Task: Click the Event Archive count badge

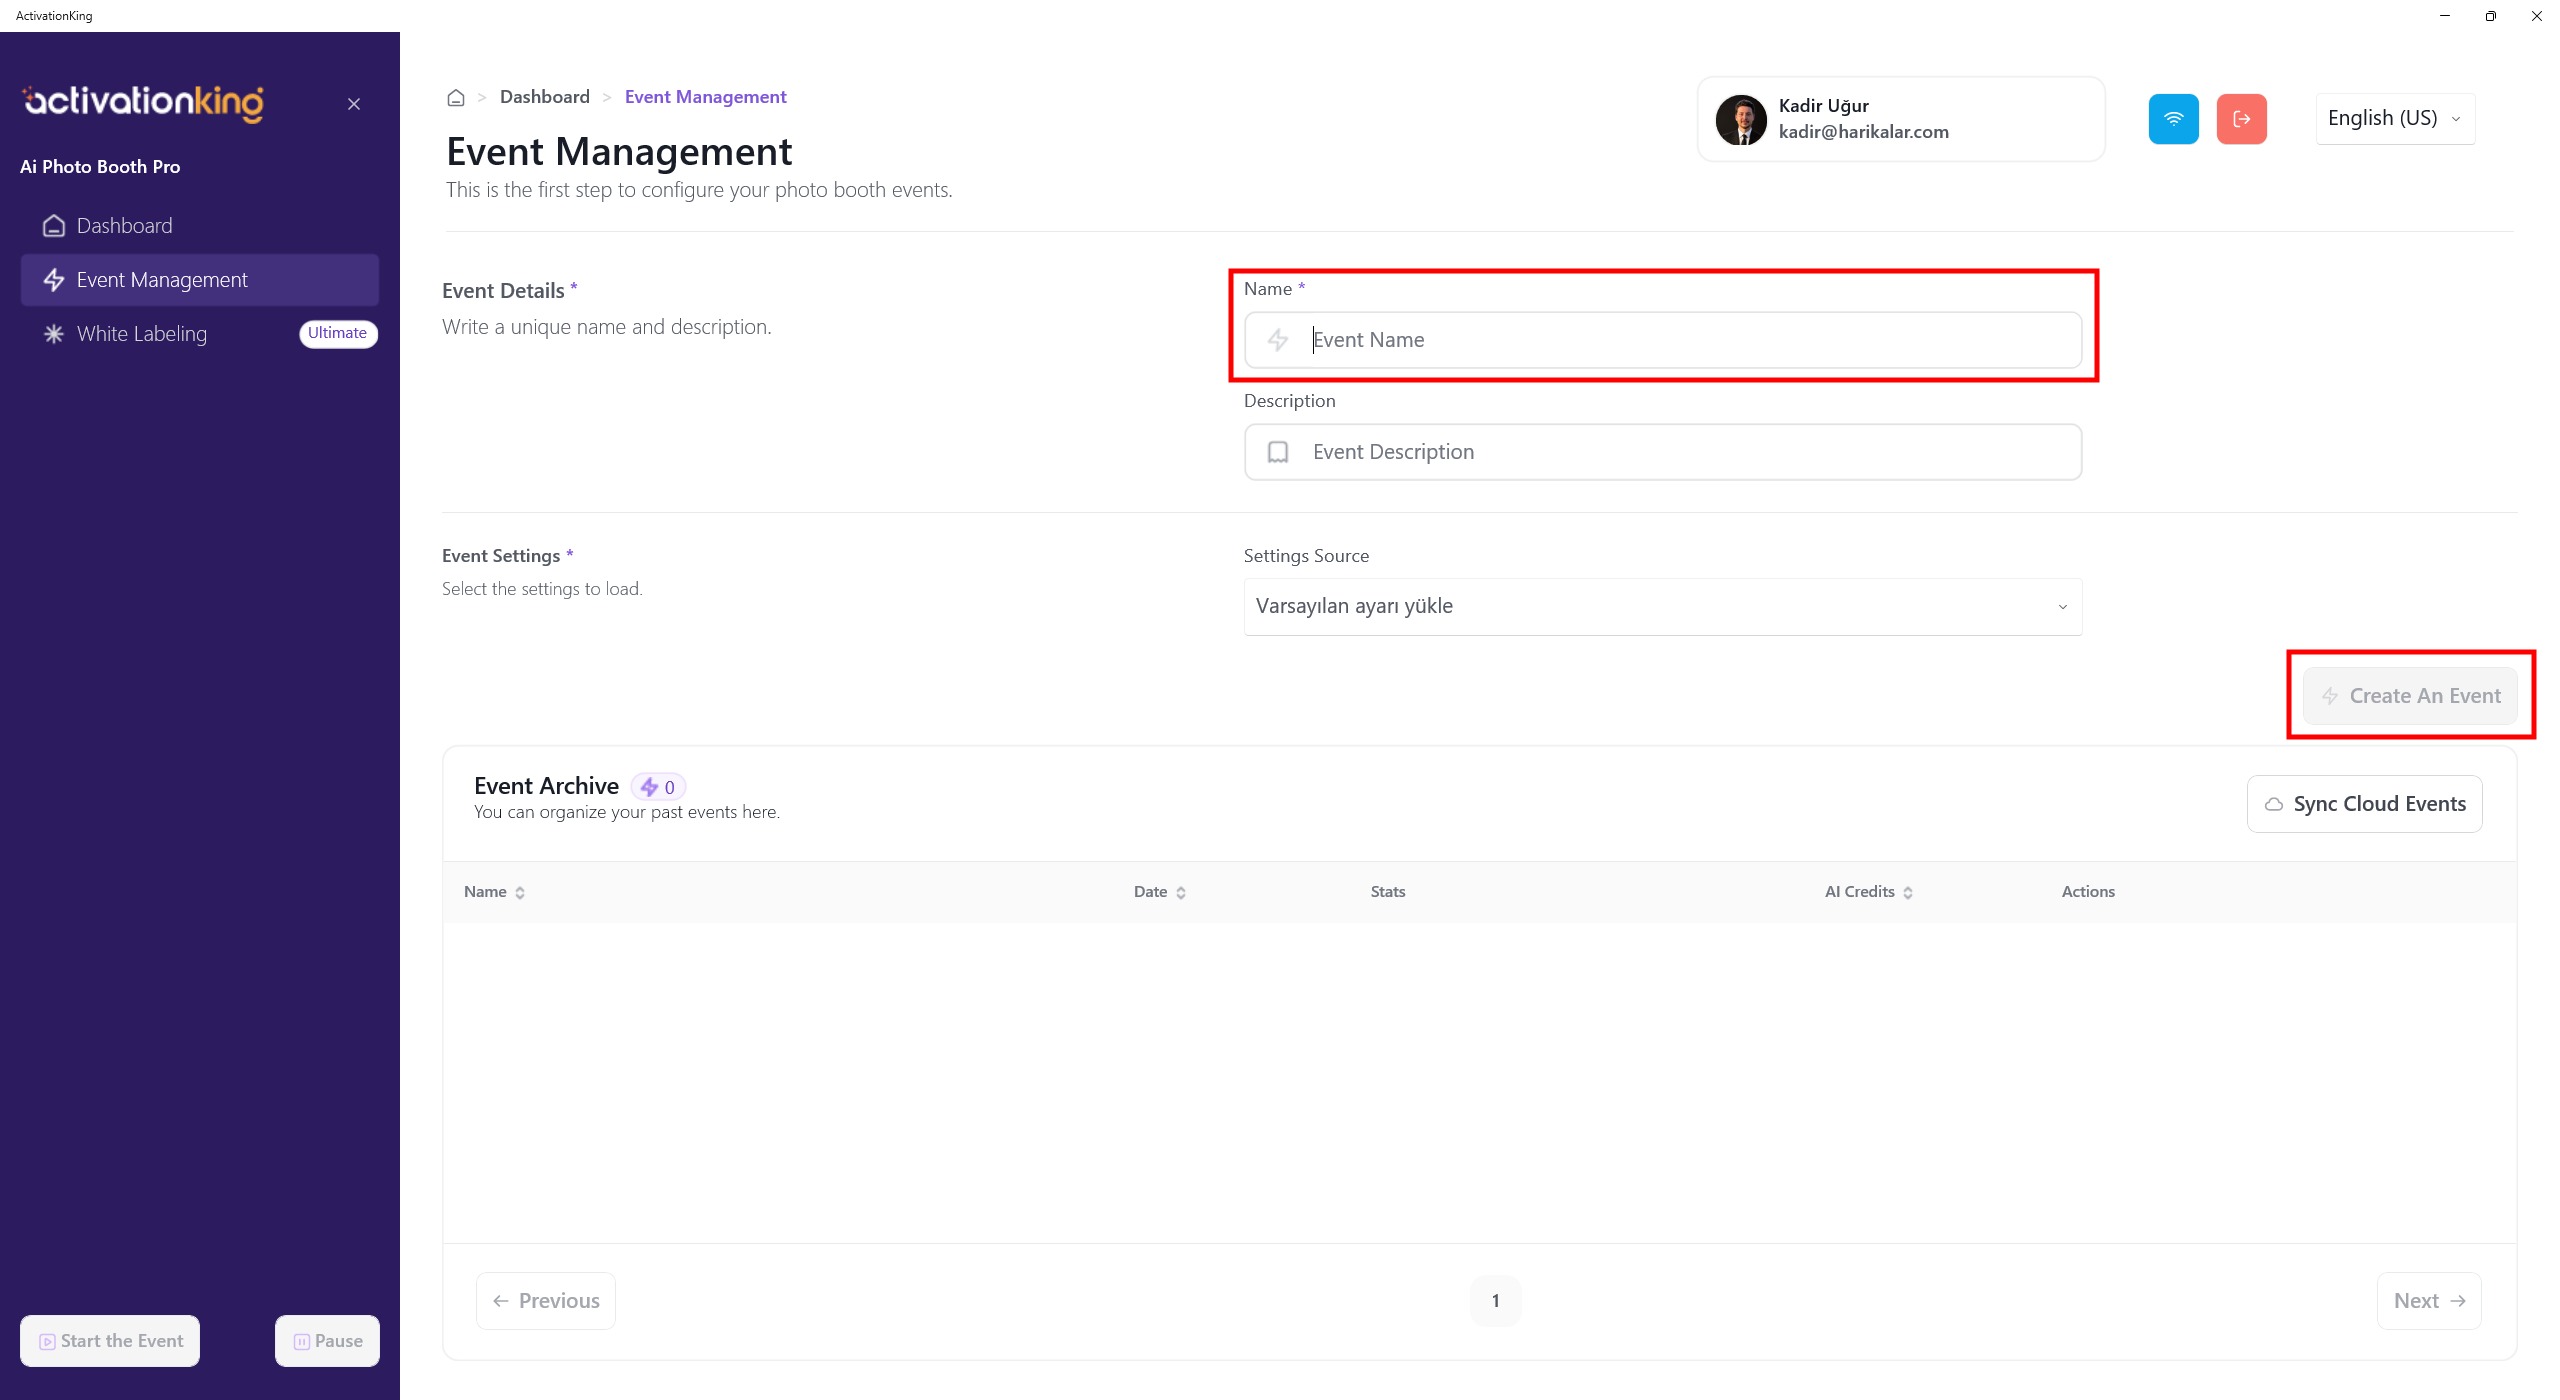Action: (x=659, y=787)
